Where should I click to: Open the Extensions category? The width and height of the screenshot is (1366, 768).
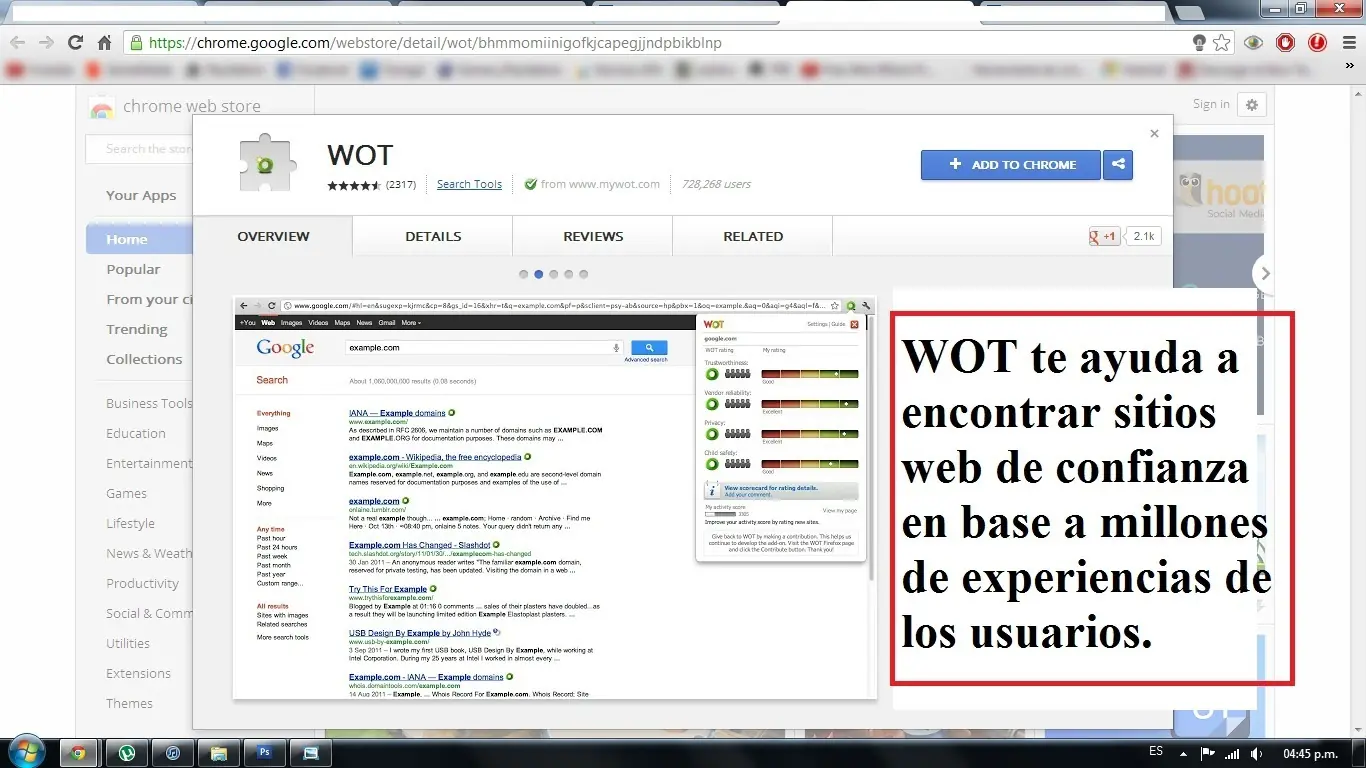pos(139,673)
